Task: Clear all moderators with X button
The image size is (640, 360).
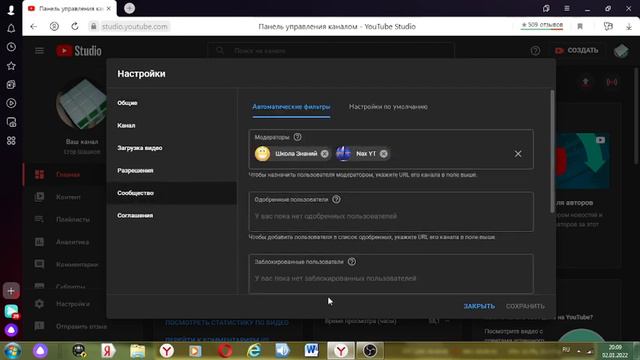Action: click(x=518, y=154)
